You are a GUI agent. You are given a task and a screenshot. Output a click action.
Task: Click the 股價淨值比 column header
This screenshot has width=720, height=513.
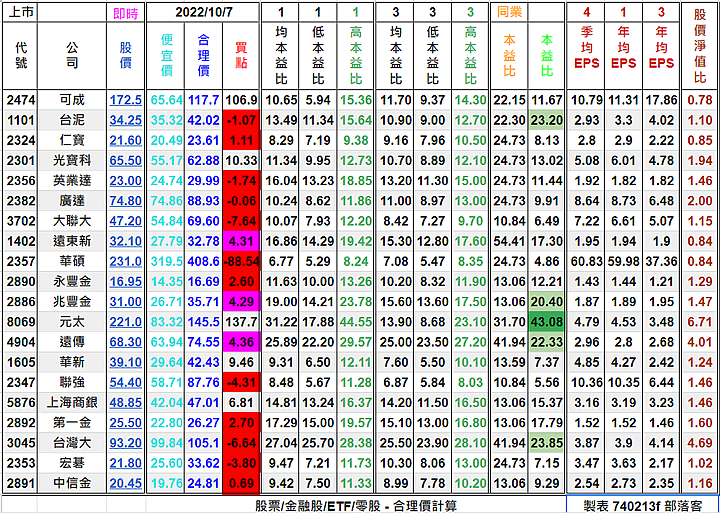(700, 46)
